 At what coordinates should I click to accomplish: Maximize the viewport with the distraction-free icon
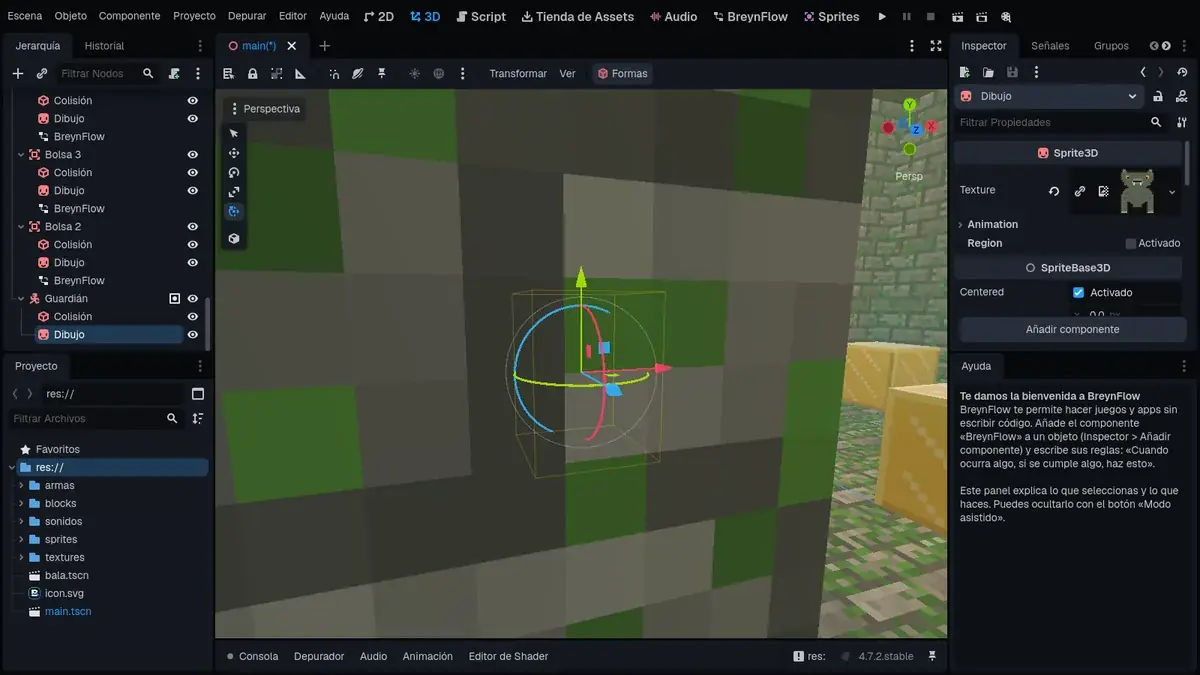[x=936, y=46]
